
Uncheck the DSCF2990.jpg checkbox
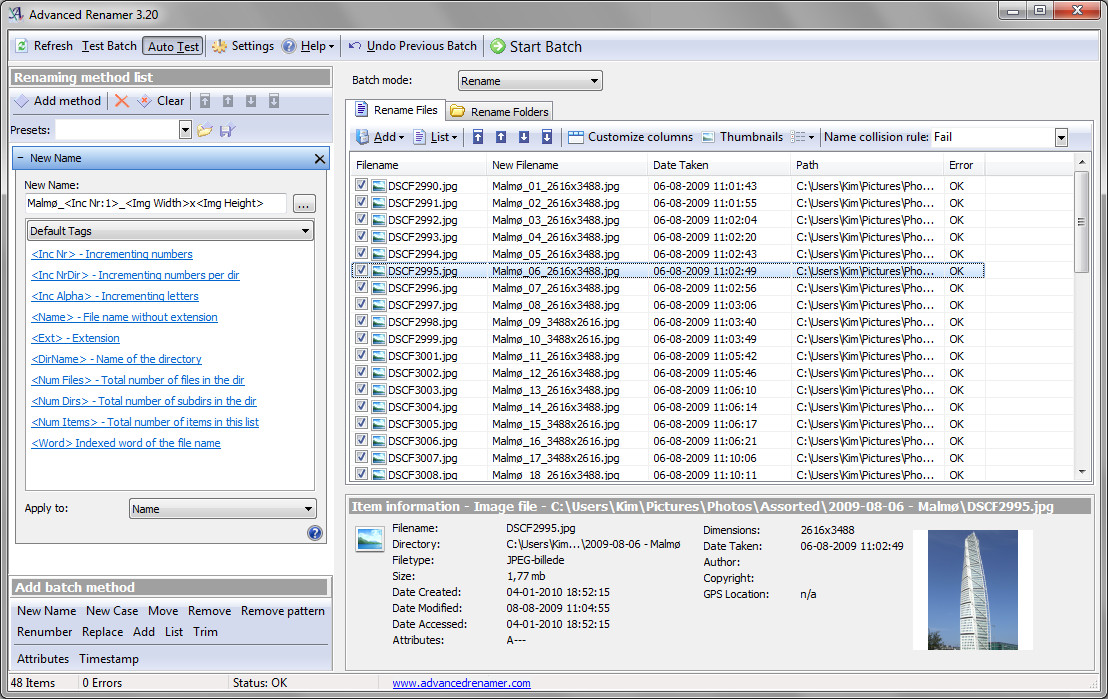pyautogui.click(x=361, y=185)
